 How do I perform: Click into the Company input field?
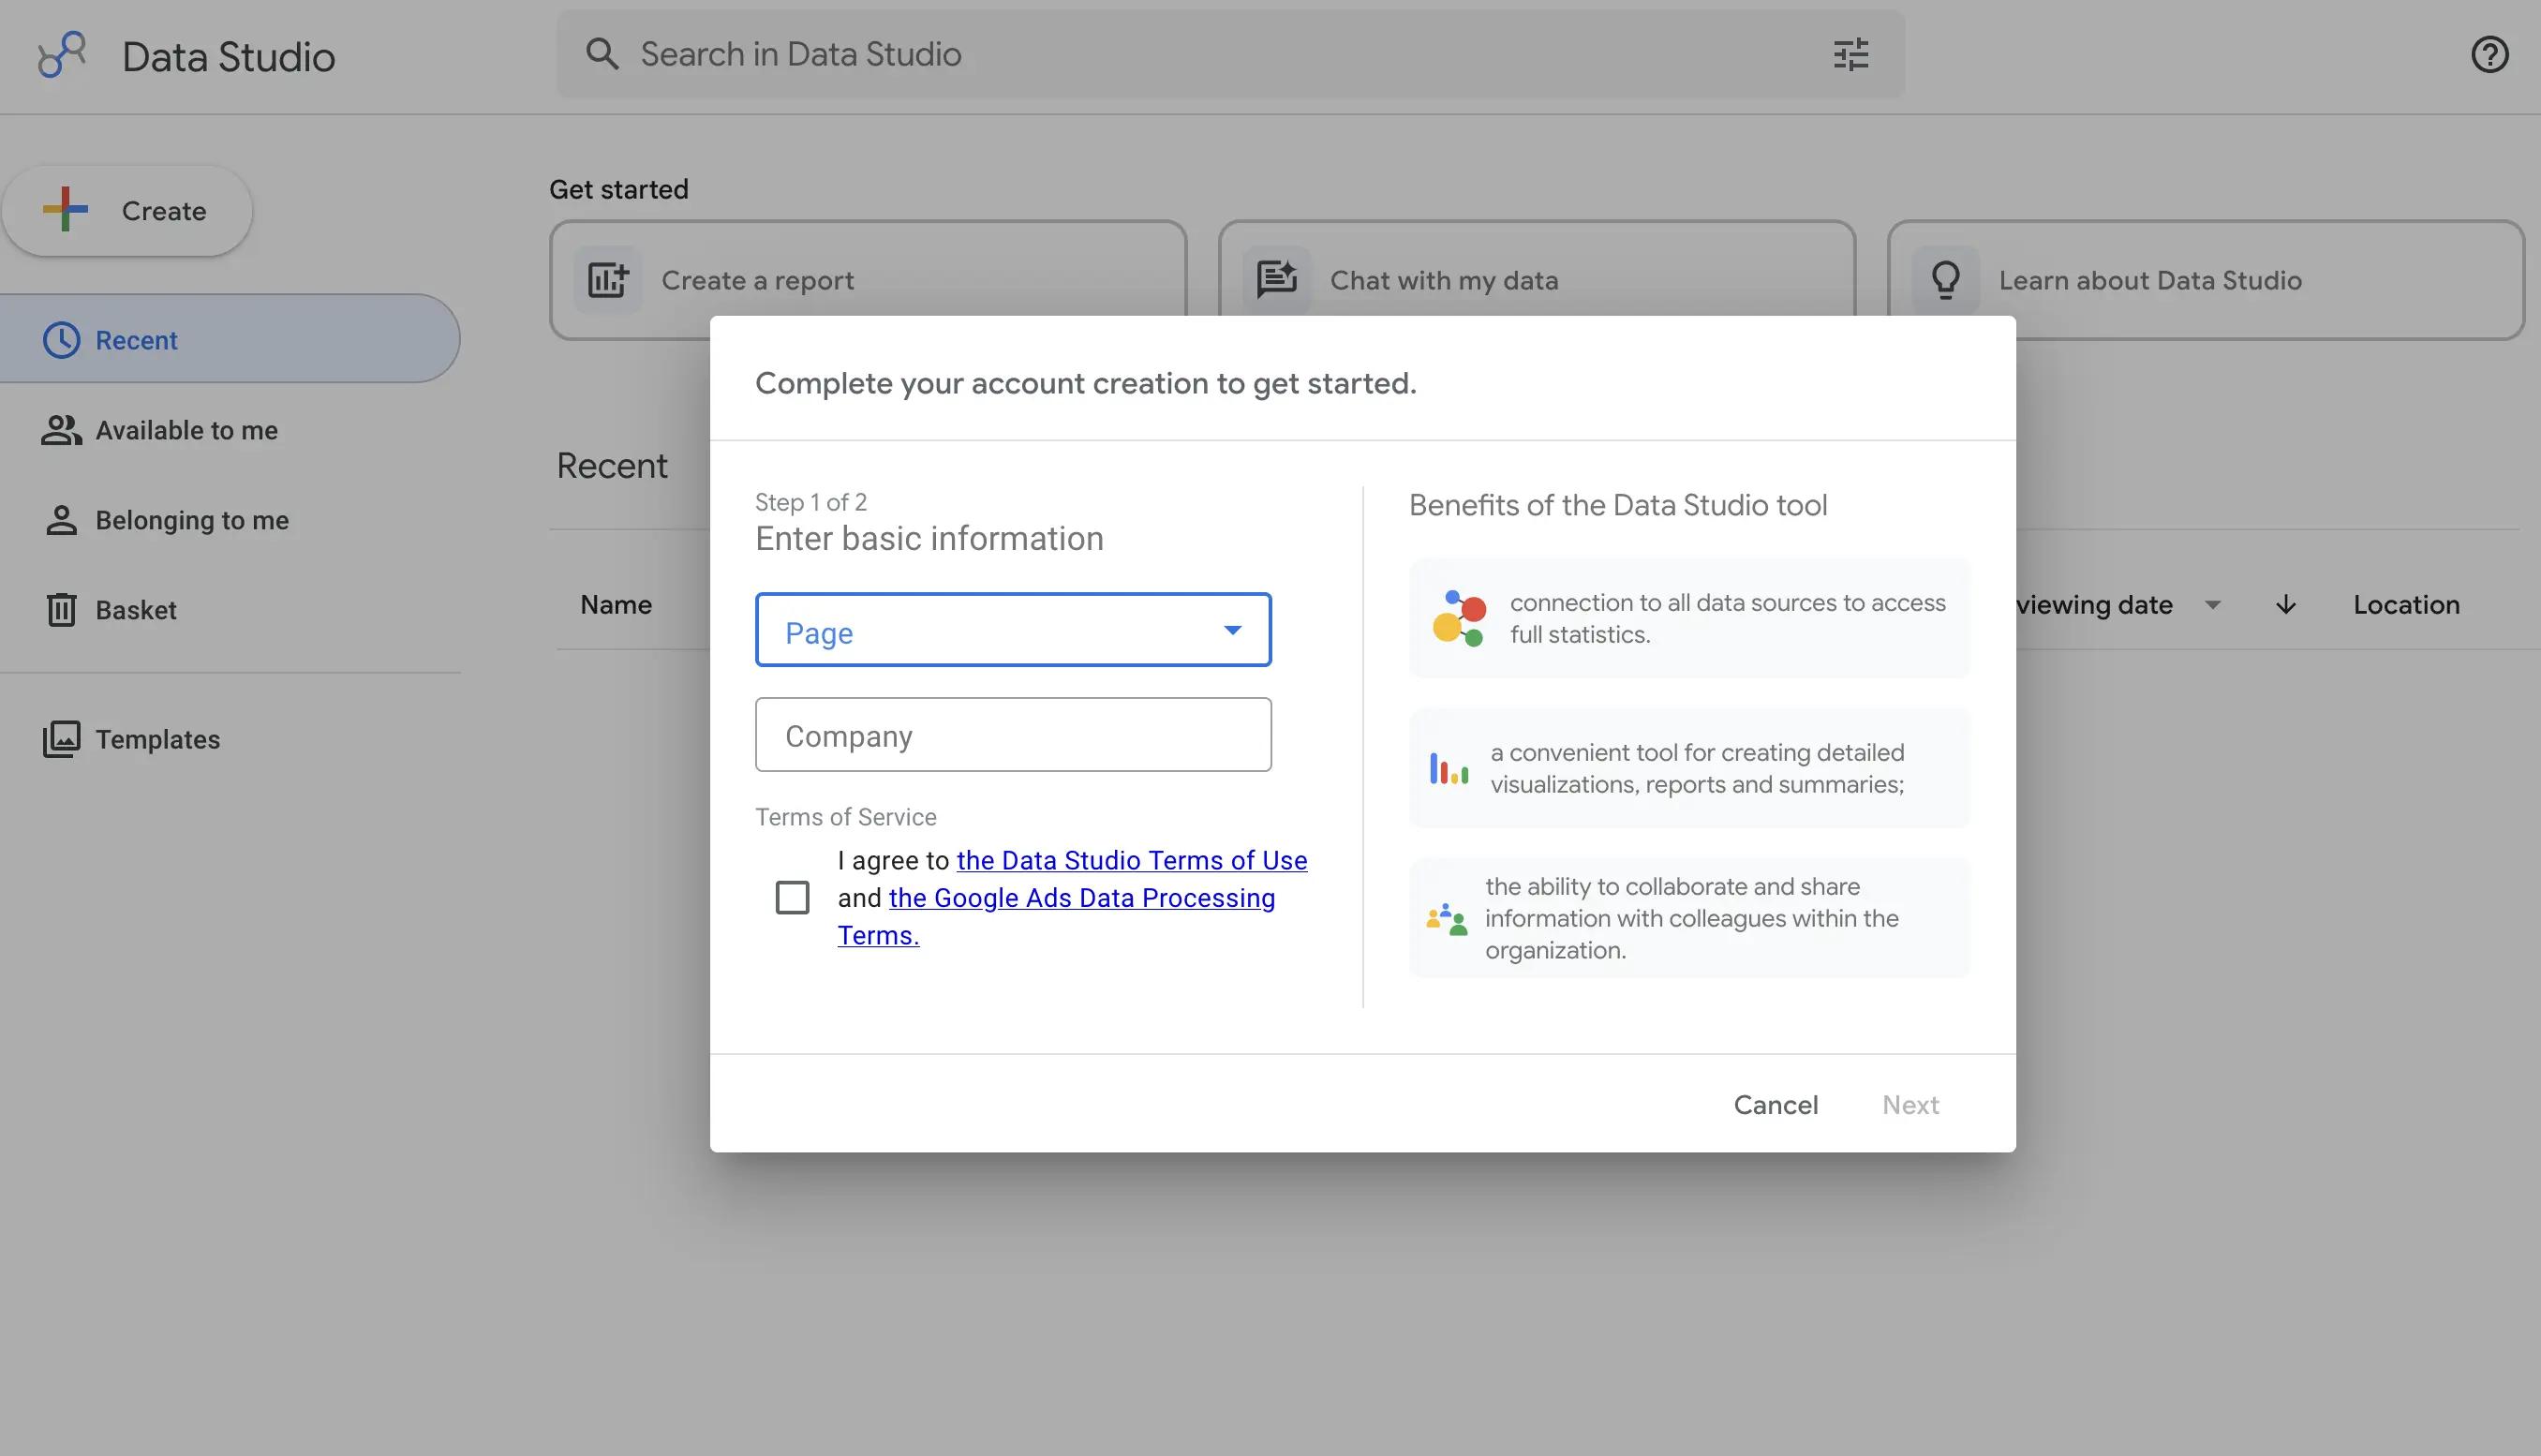[1012, 736]
